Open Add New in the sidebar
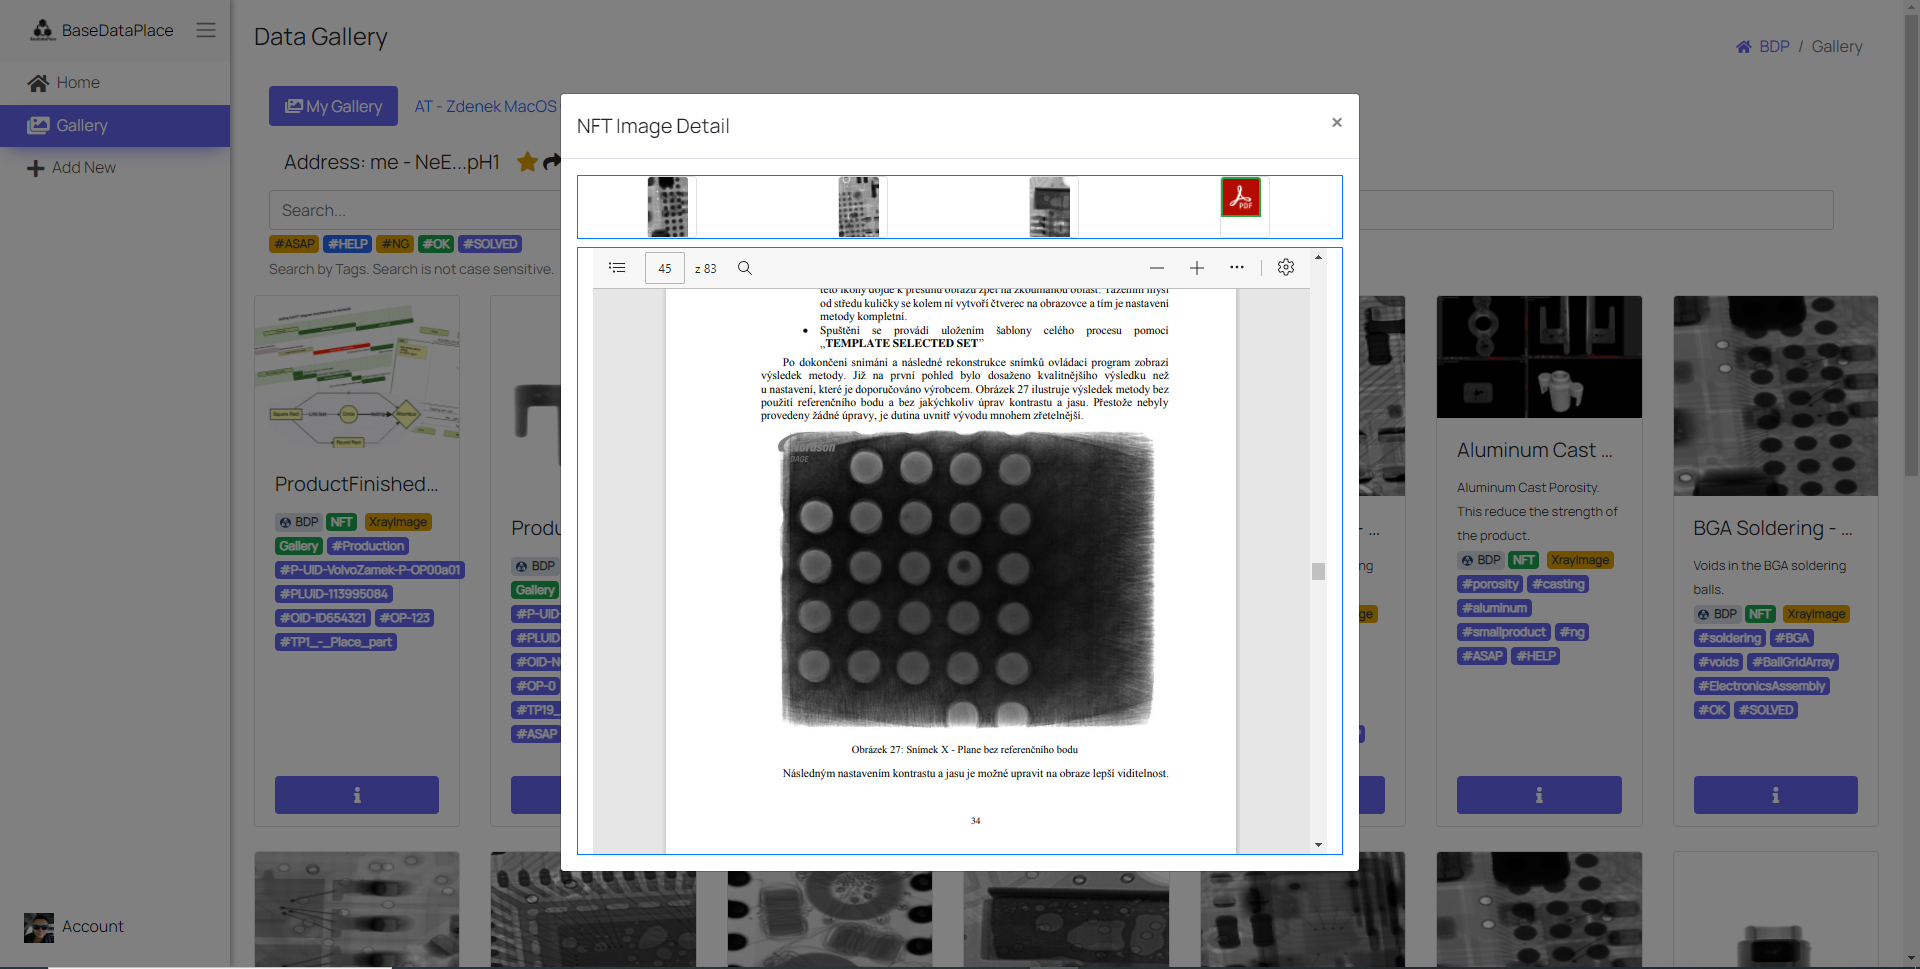1920x969 pixels. 84,168
